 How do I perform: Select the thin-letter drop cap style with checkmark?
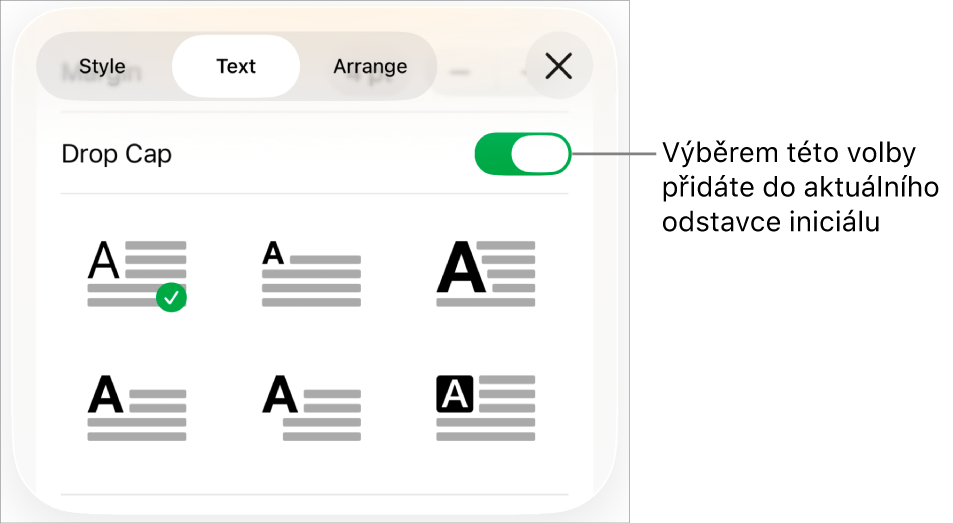[x=136, y=273]
